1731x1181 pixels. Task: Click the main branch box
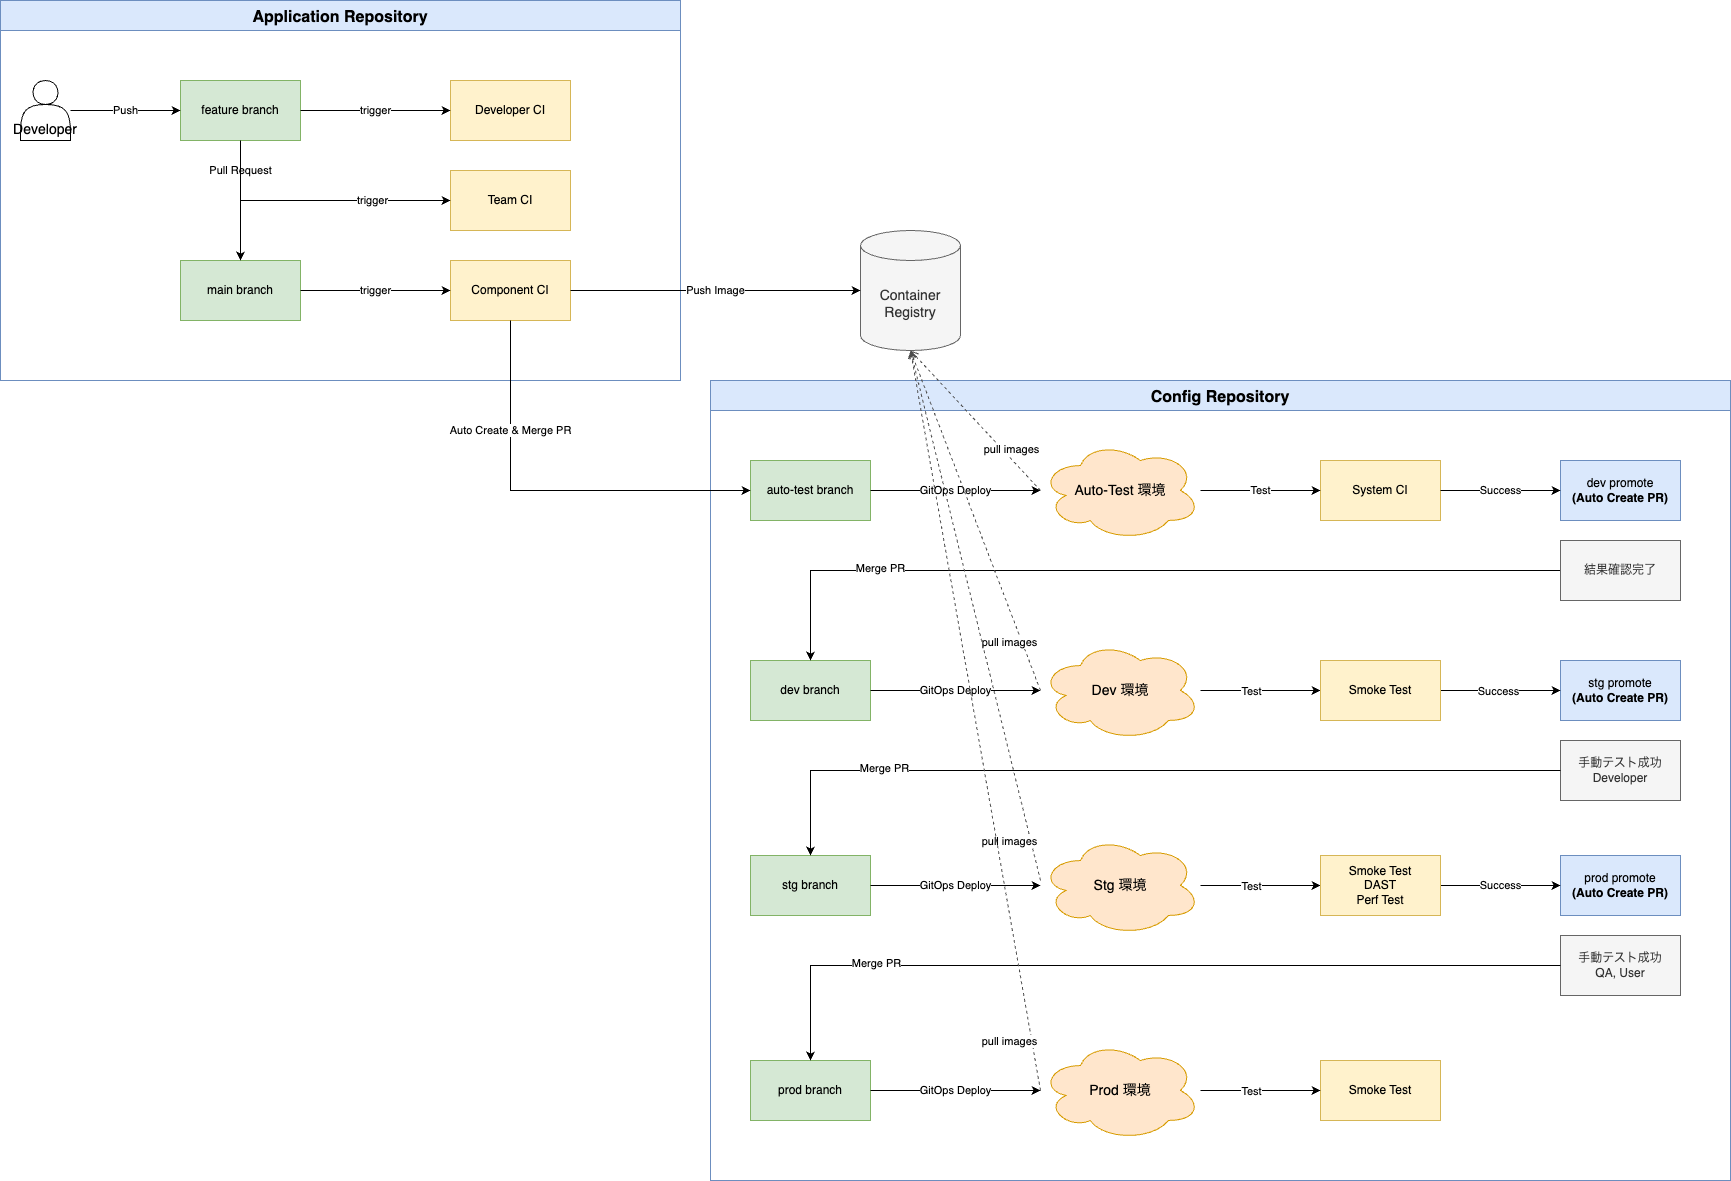(240, 290)
